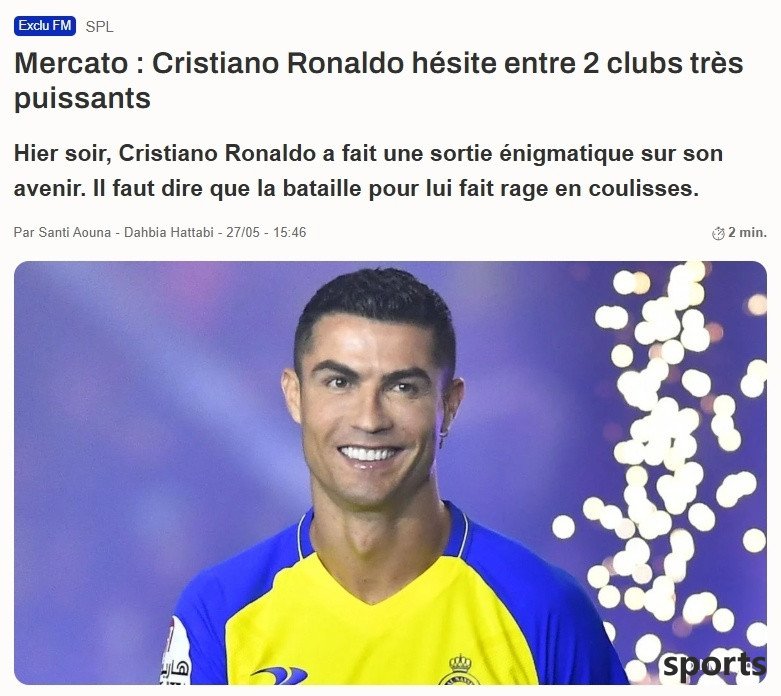Click the sports watermark on photo
The image size is (781, 696).
tap(714, 665)
